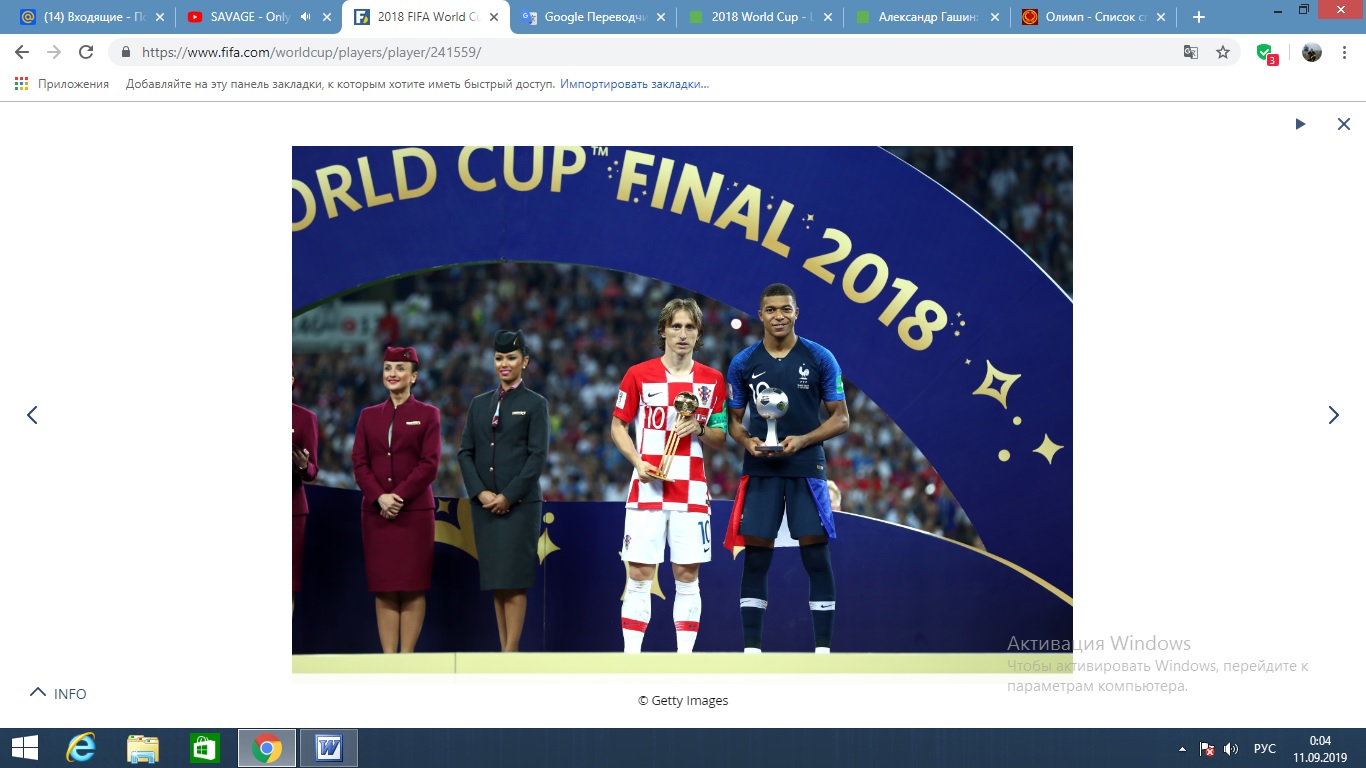Image resolution: width=1366 pixels, height=768 pixels.
Task: Switch to Word on the taskbar
Action: (328, 748)
